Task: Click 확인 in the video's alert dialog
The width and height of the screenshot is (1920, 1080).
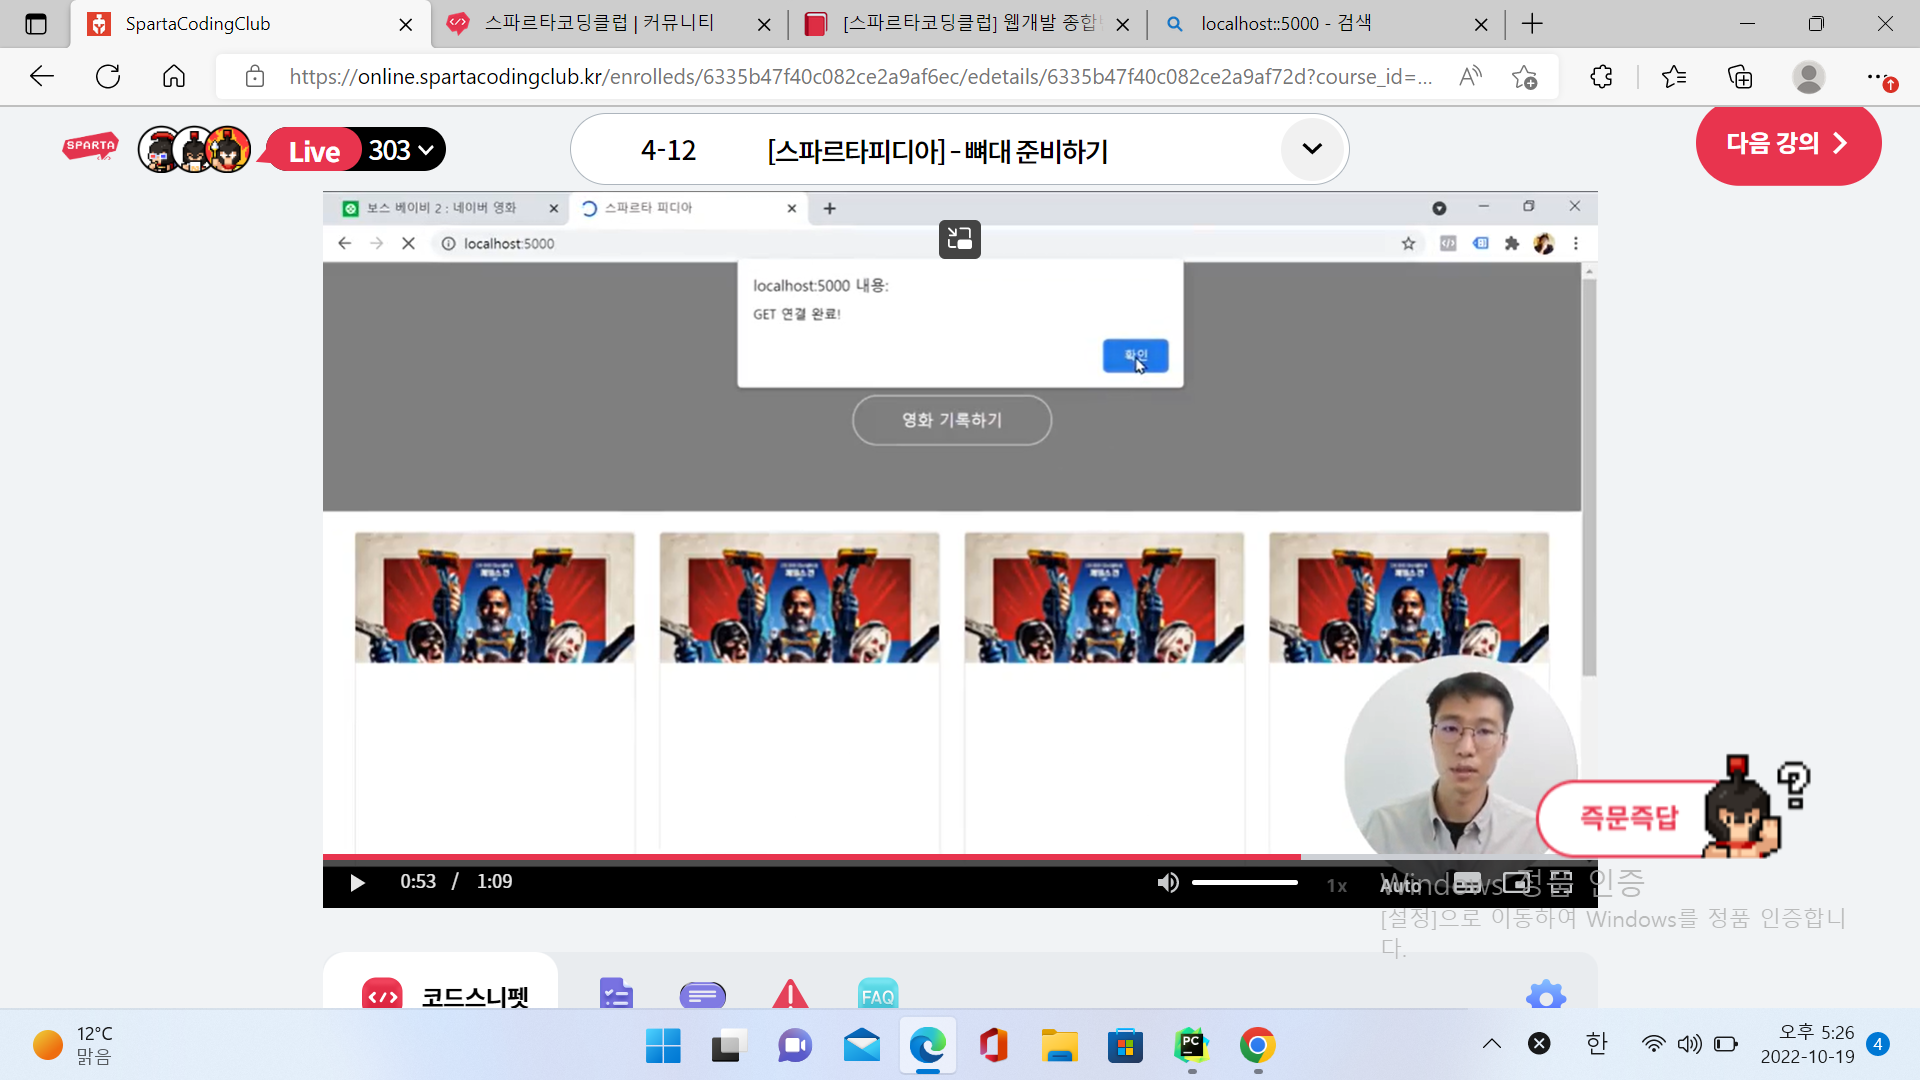Action: pos(1135,356)
